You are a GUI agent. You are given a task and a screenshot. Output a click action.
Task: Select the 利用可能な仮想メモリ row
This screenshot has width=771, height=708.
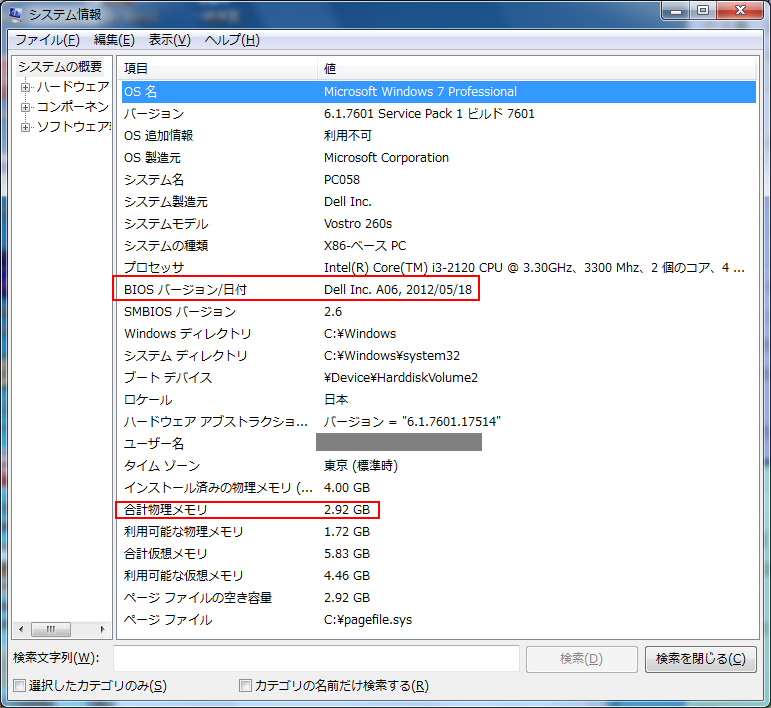(439, 576)
